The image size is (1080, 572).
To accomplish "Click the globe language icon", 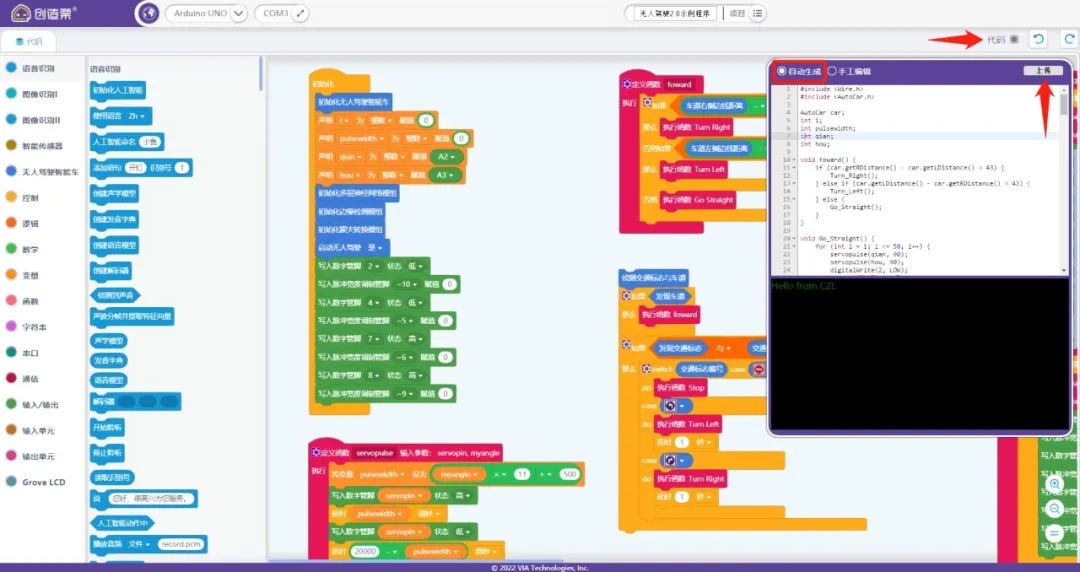I will pyautogui.click(x=147, y=14).
